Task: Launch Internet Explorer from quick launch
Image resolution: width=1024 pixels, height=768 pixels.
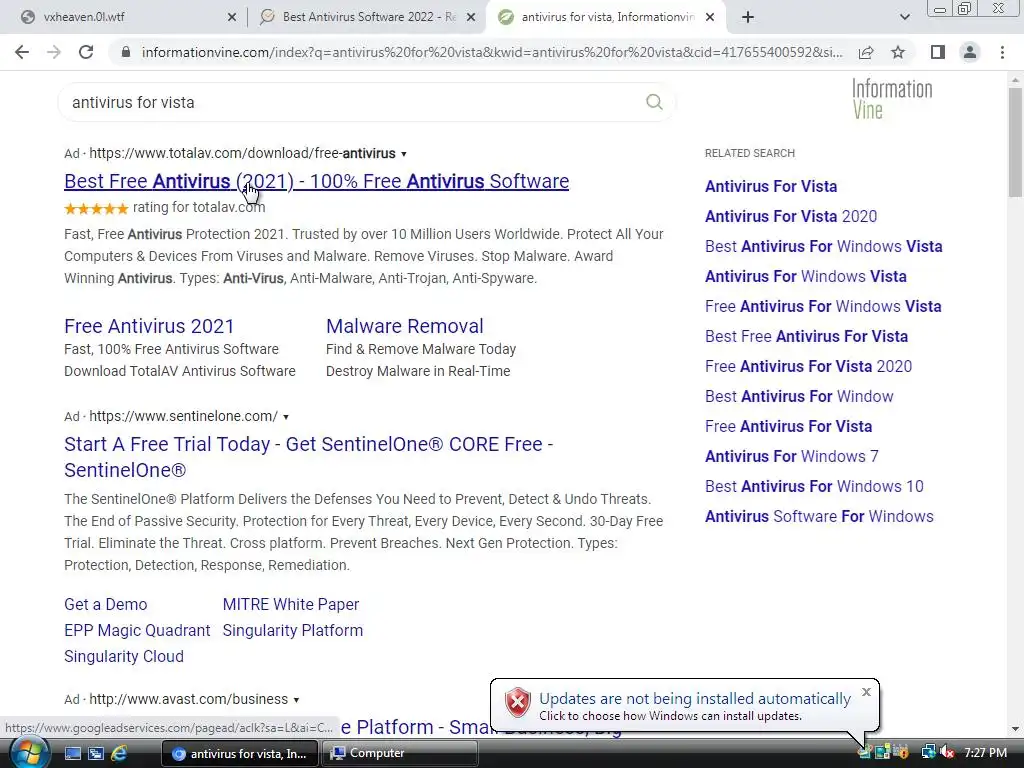Action: coord(119,754)
